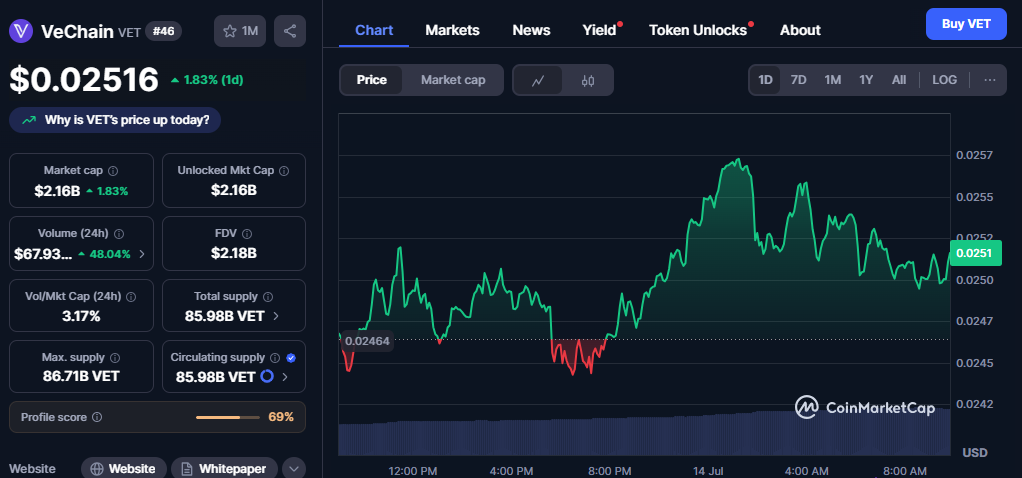
Task: Open the share icon button
Action: pyautogui.click(x=290, y=31)
